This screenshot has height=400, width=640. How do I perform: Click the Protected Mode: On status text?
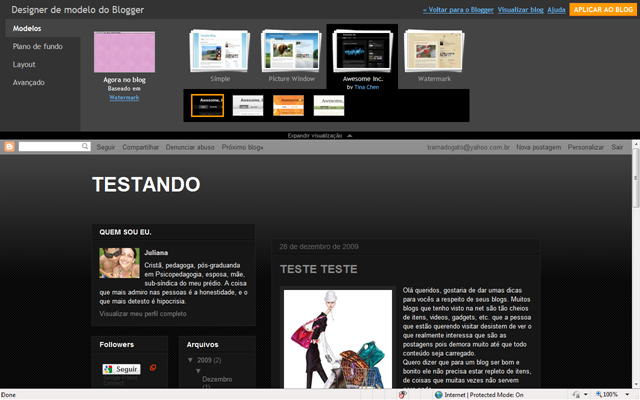[x=496, y=395]
